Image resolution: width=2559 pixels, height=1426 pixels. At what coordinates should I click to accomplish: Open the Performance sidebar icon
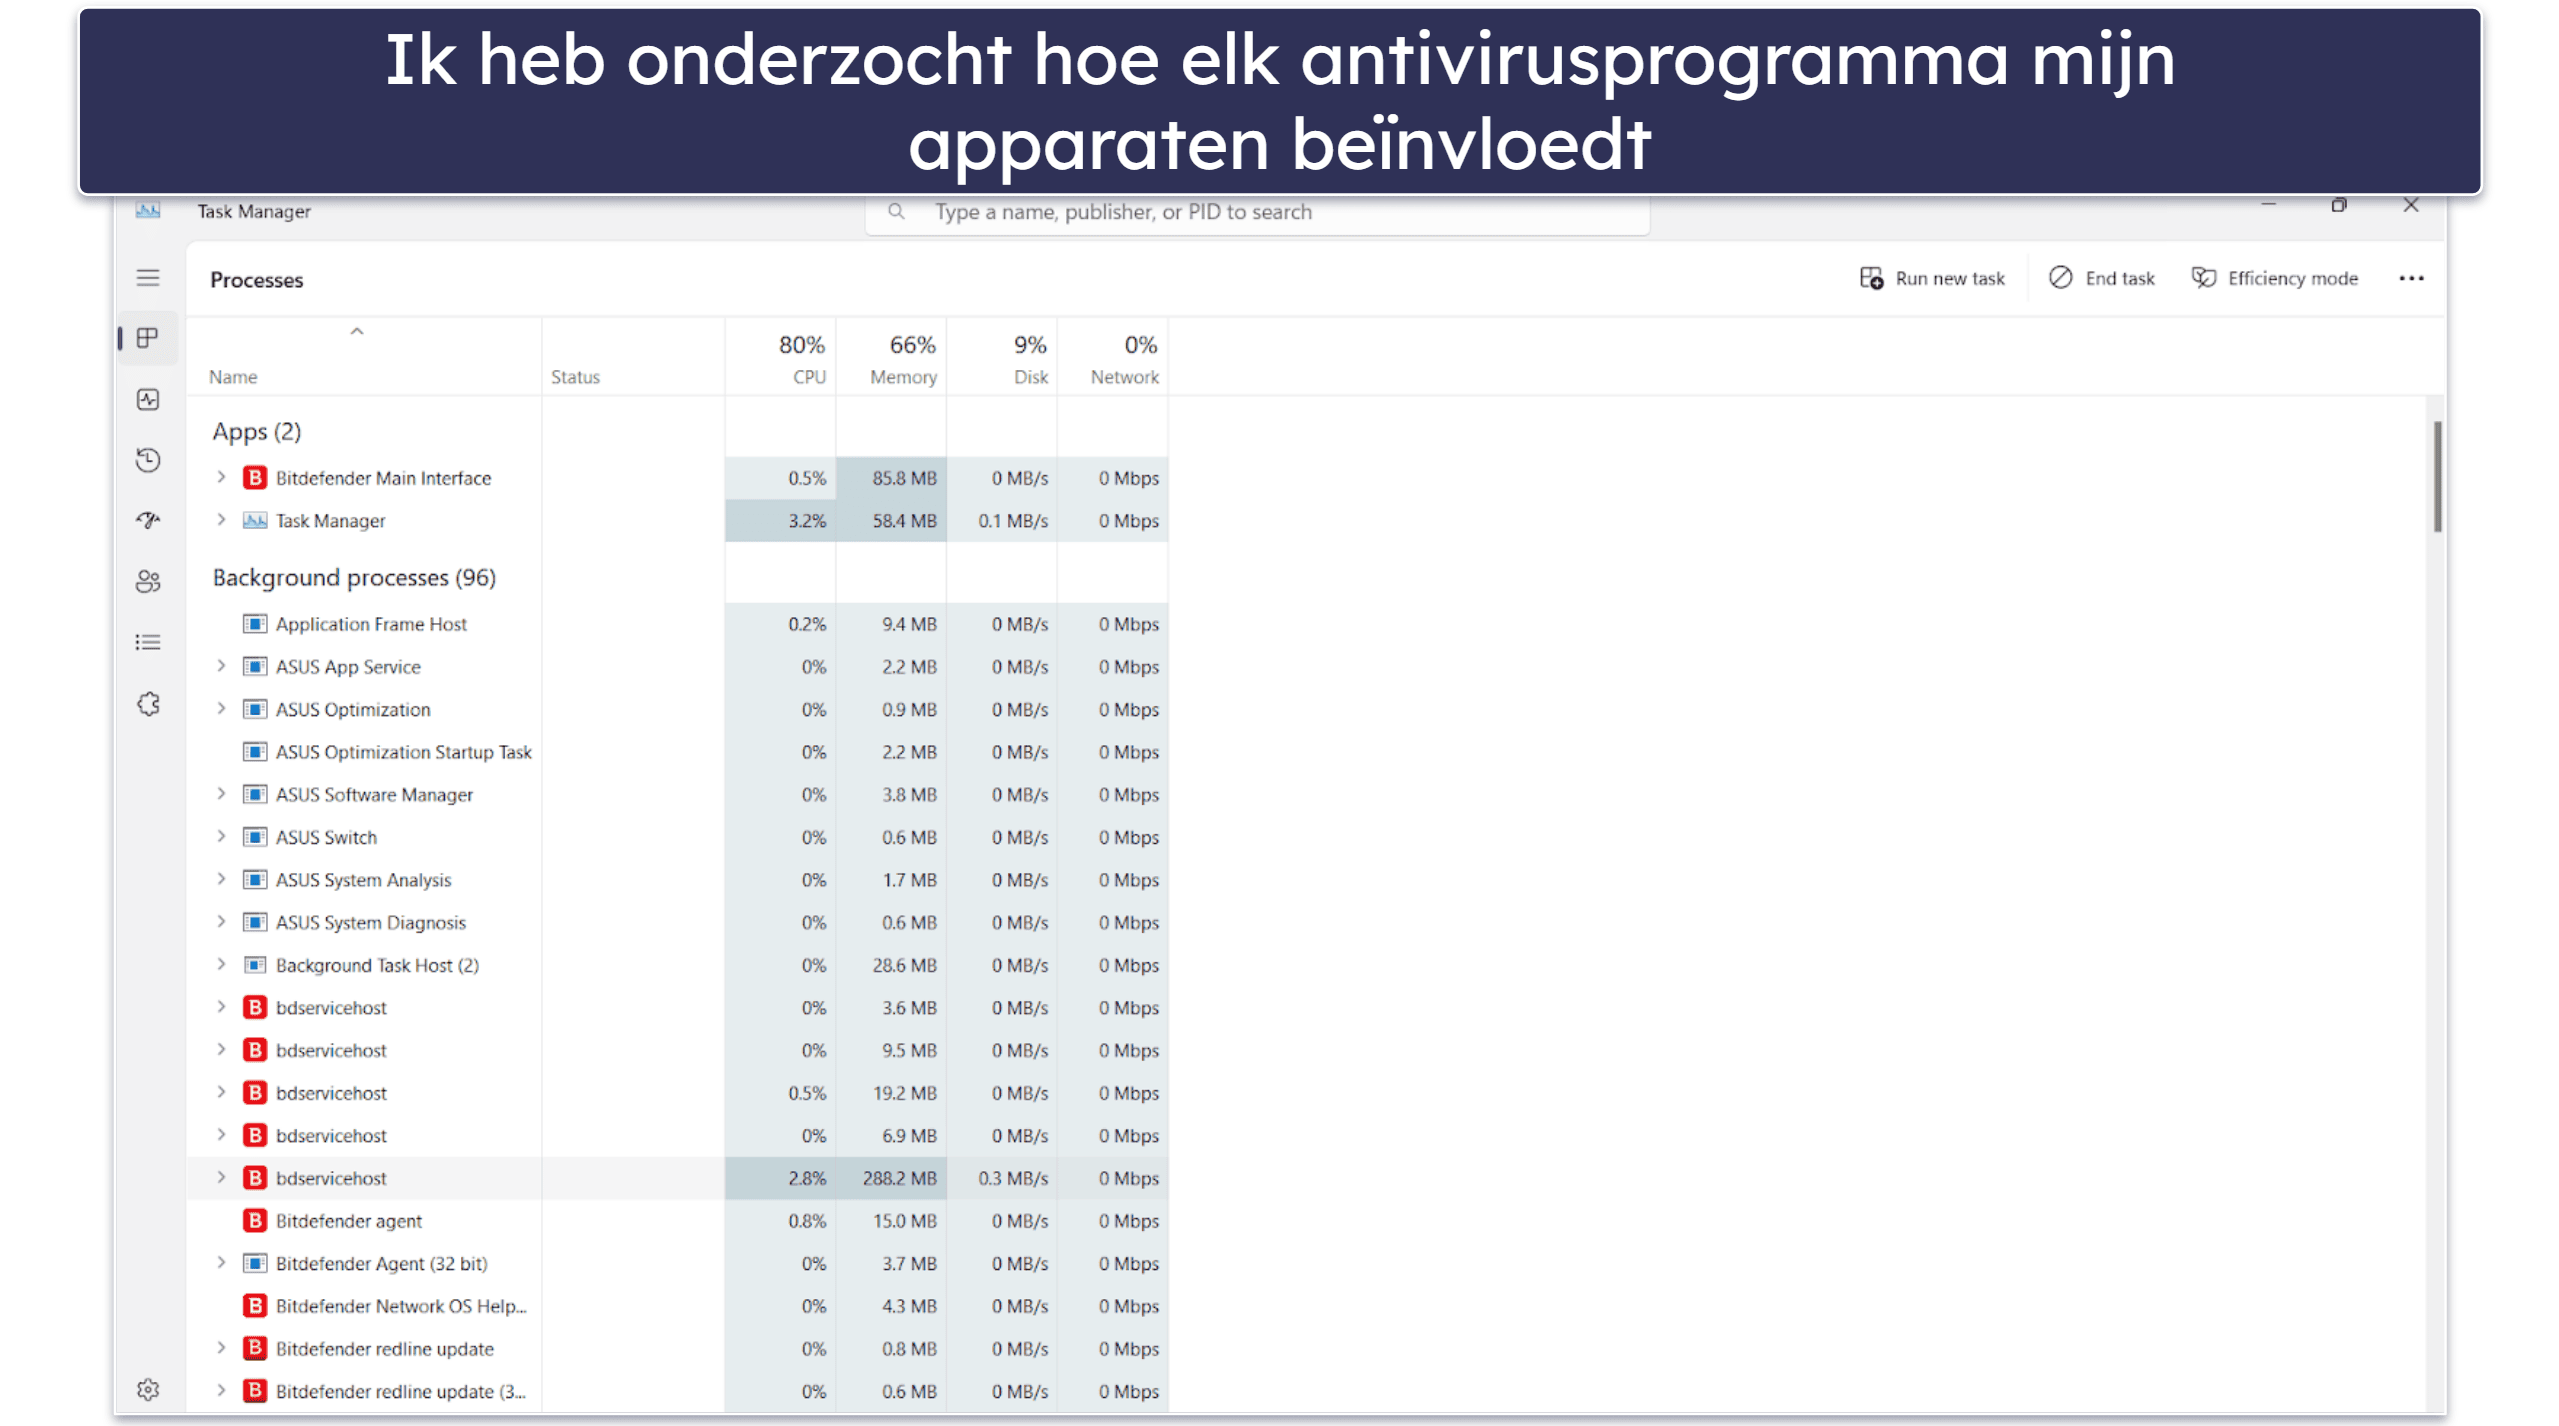pos(148,400)
